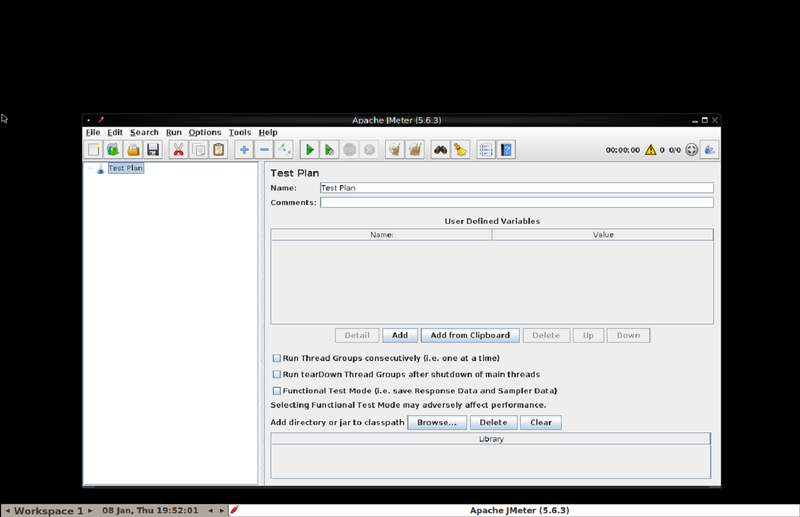Click the Help icon in toolbar
Screen dimensions: 800x517
(506, 150)
